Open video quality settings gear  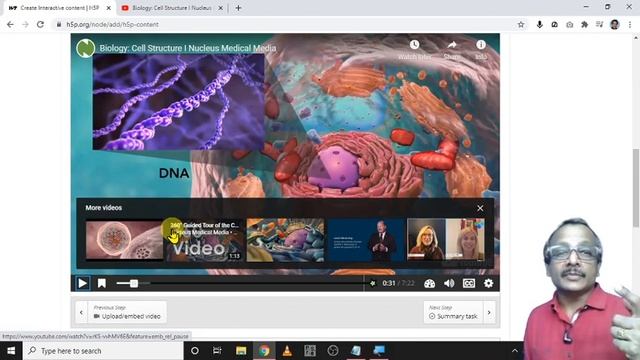tap(489, 283)
